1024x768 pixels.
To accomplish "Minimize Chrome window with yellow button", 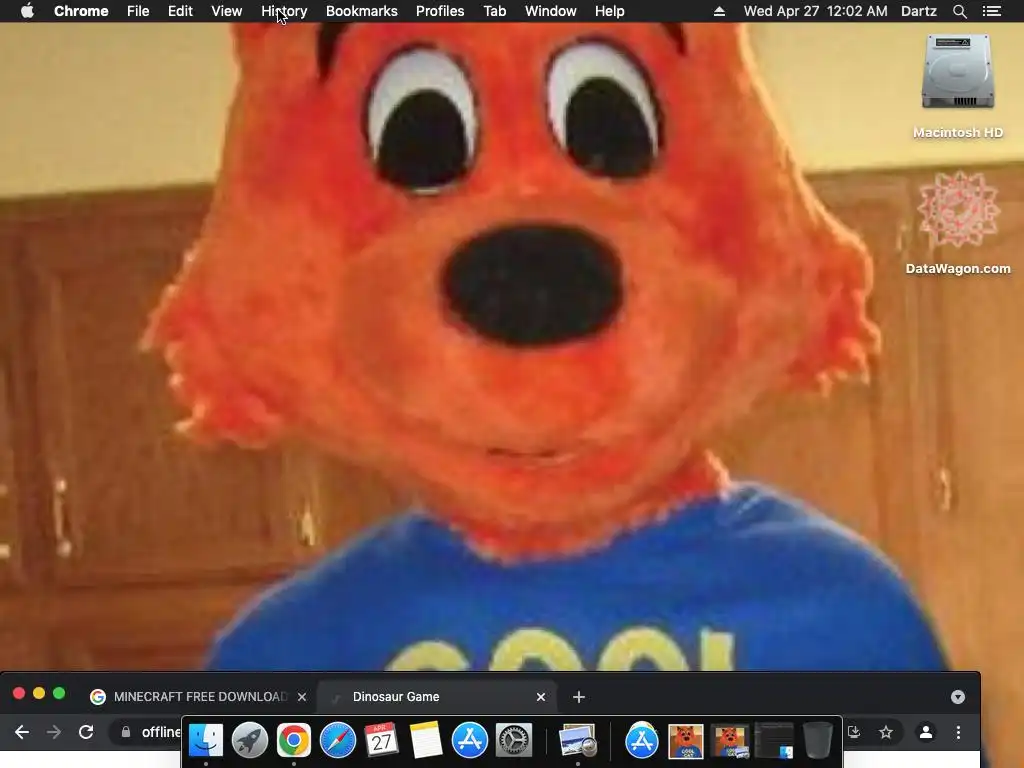I will tap(39, 694).
